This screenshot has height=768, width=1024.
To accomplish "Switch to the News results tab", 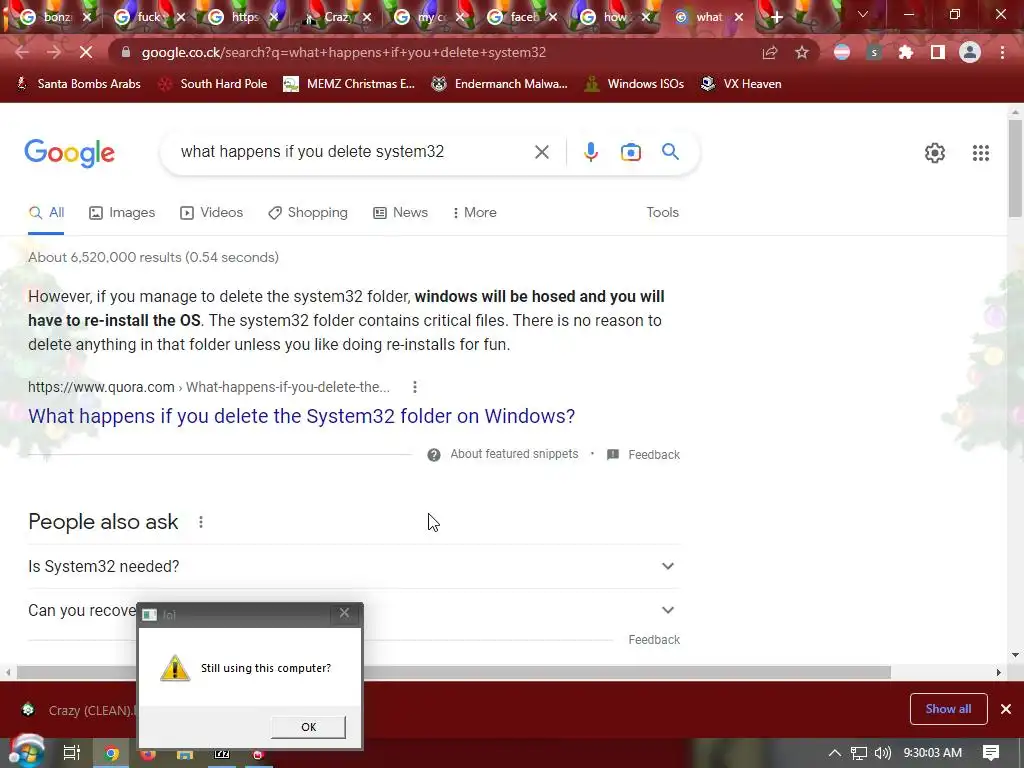I will tap(400, 212).
